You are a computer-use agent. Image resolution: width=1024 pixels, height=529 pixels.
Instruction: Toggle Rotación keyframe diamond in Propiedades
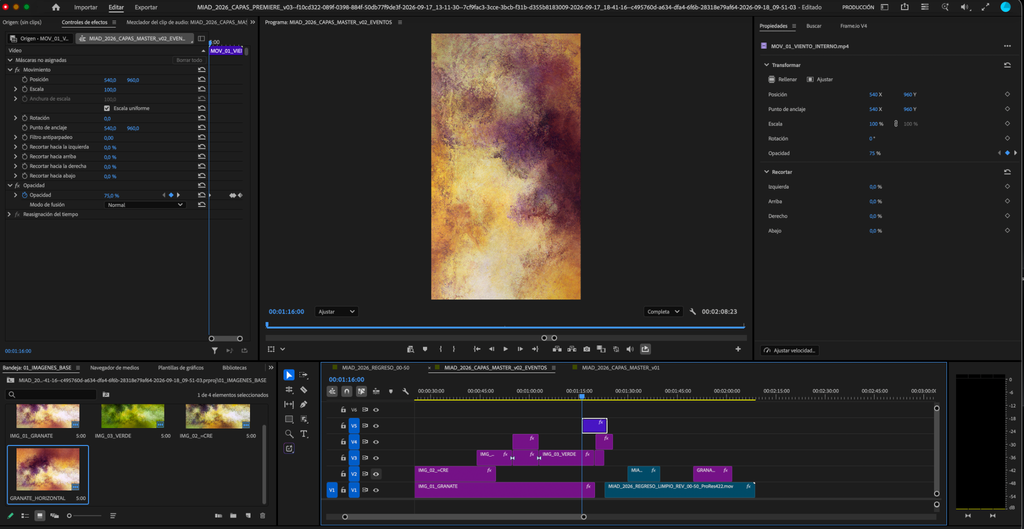(1007, 138)
